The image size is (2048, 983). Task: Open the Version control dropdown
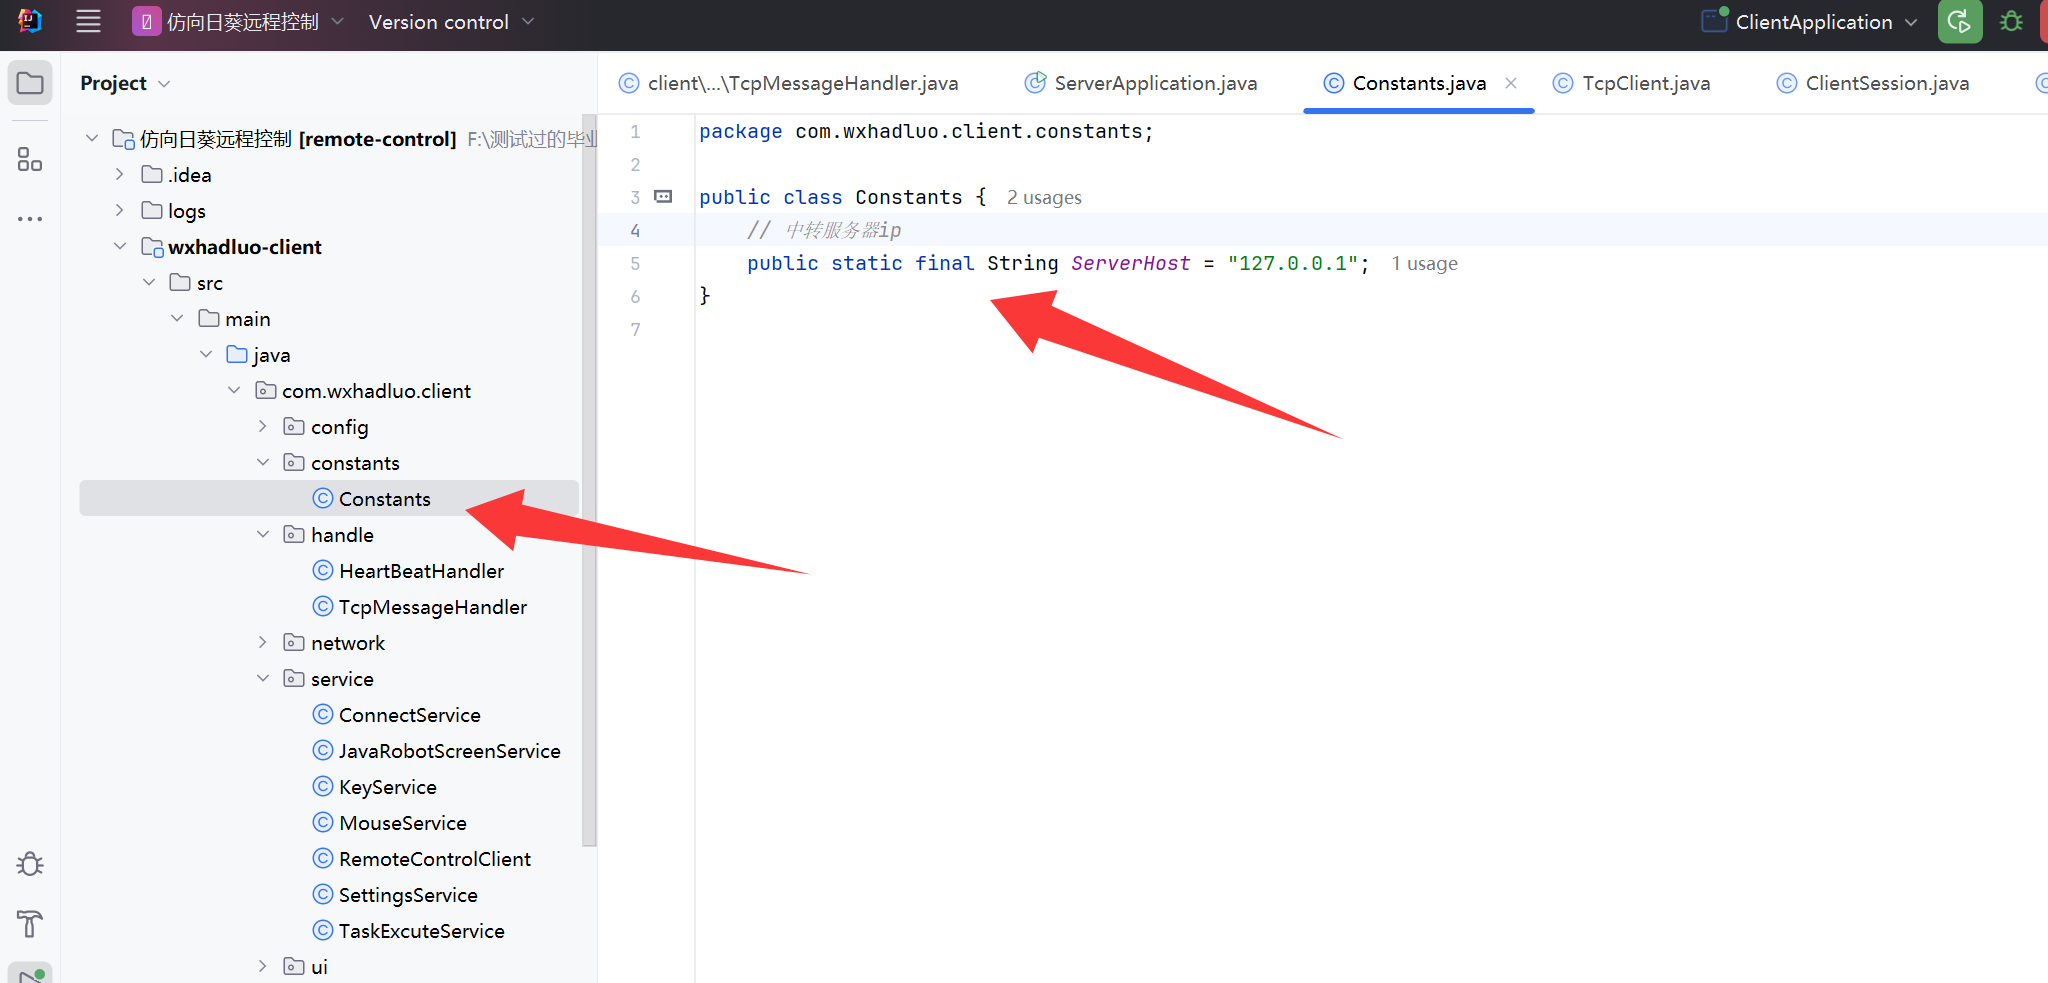(x=452, y=21)
